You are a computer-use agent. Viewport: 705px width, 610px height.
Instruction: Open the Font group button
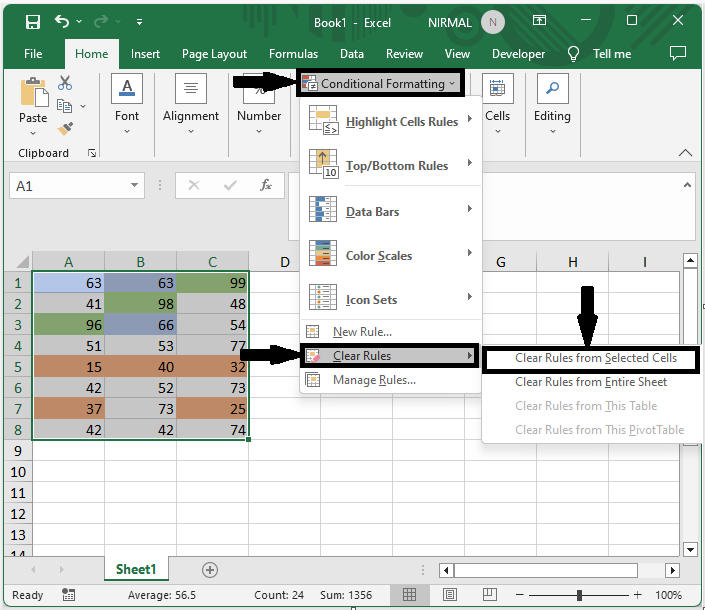[127, 104]
